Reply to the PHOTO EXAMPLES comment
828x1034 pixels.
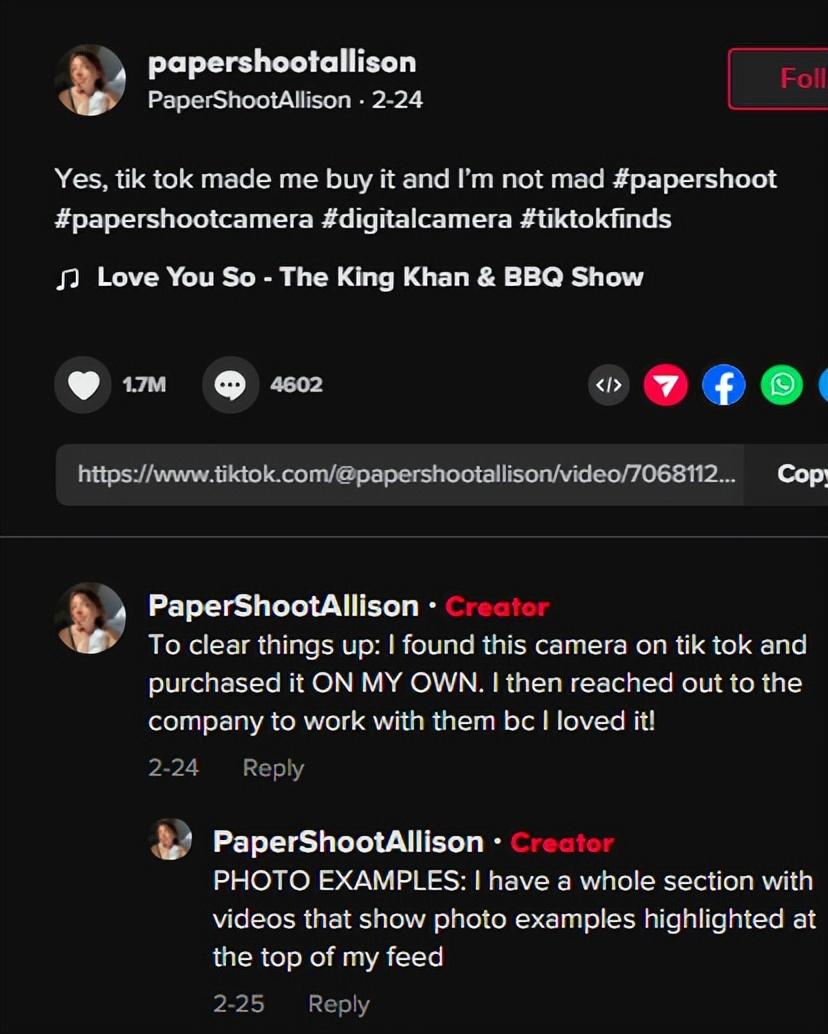(339, 1004)
